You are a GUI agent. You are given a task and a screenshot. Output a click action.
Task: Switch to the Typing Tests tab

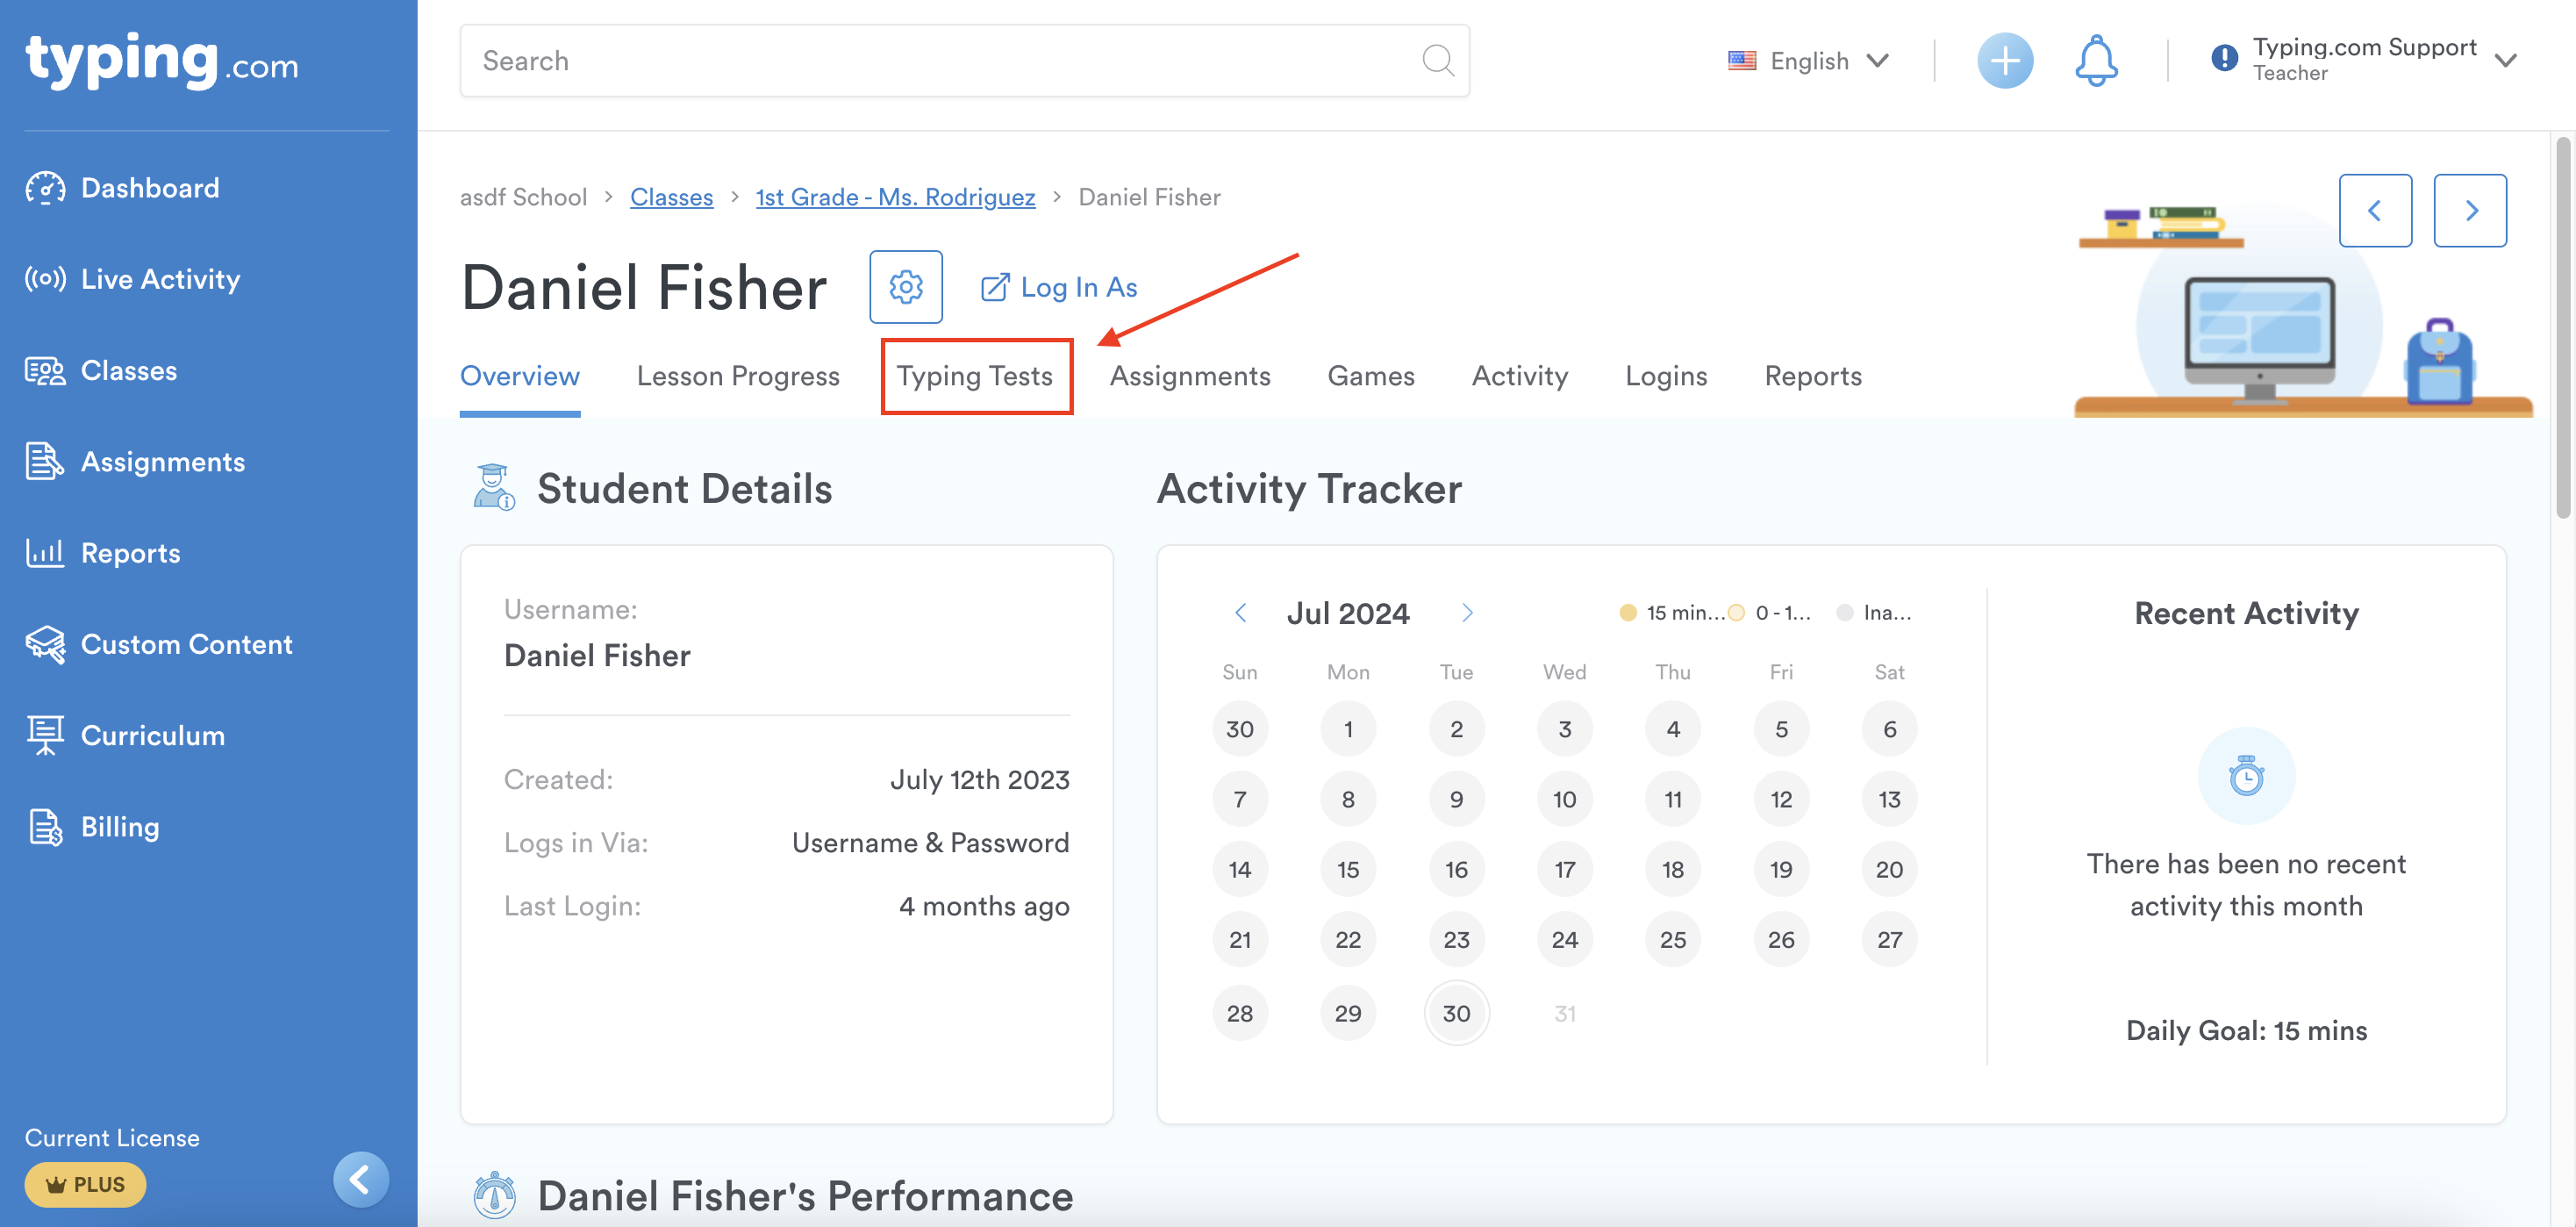[974, 376]
